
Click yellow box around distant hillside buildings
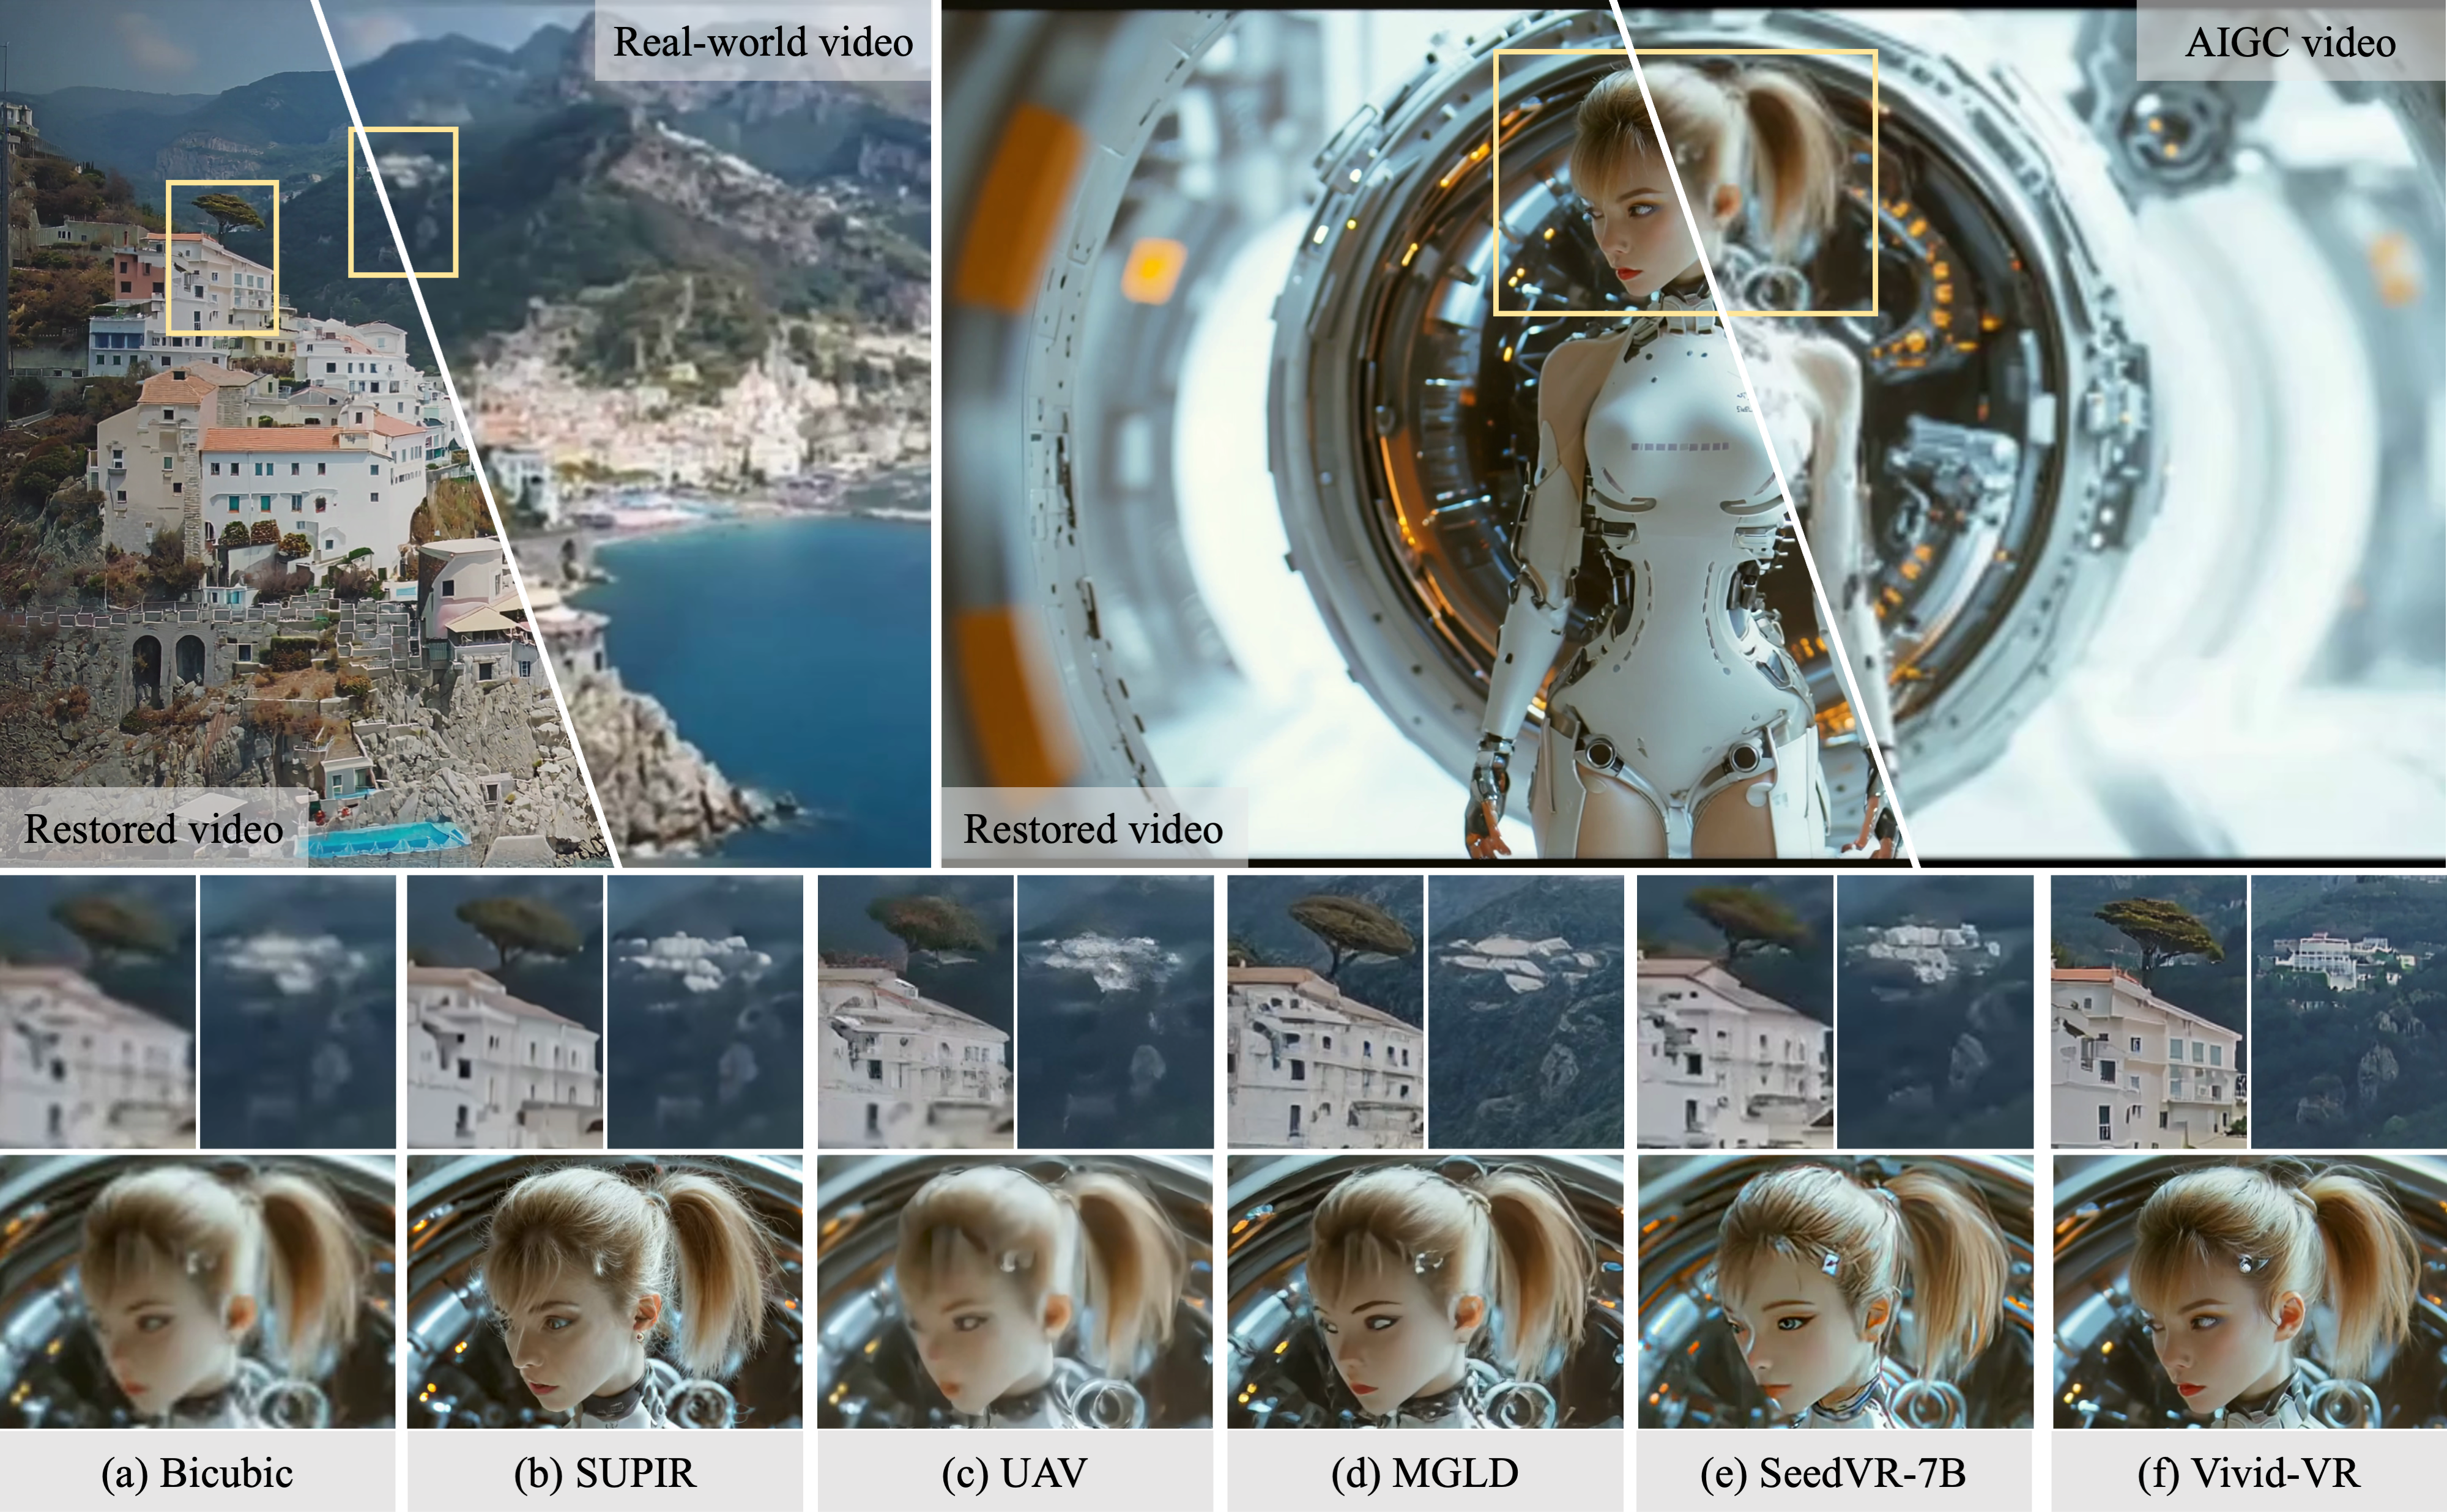[403, 202]
